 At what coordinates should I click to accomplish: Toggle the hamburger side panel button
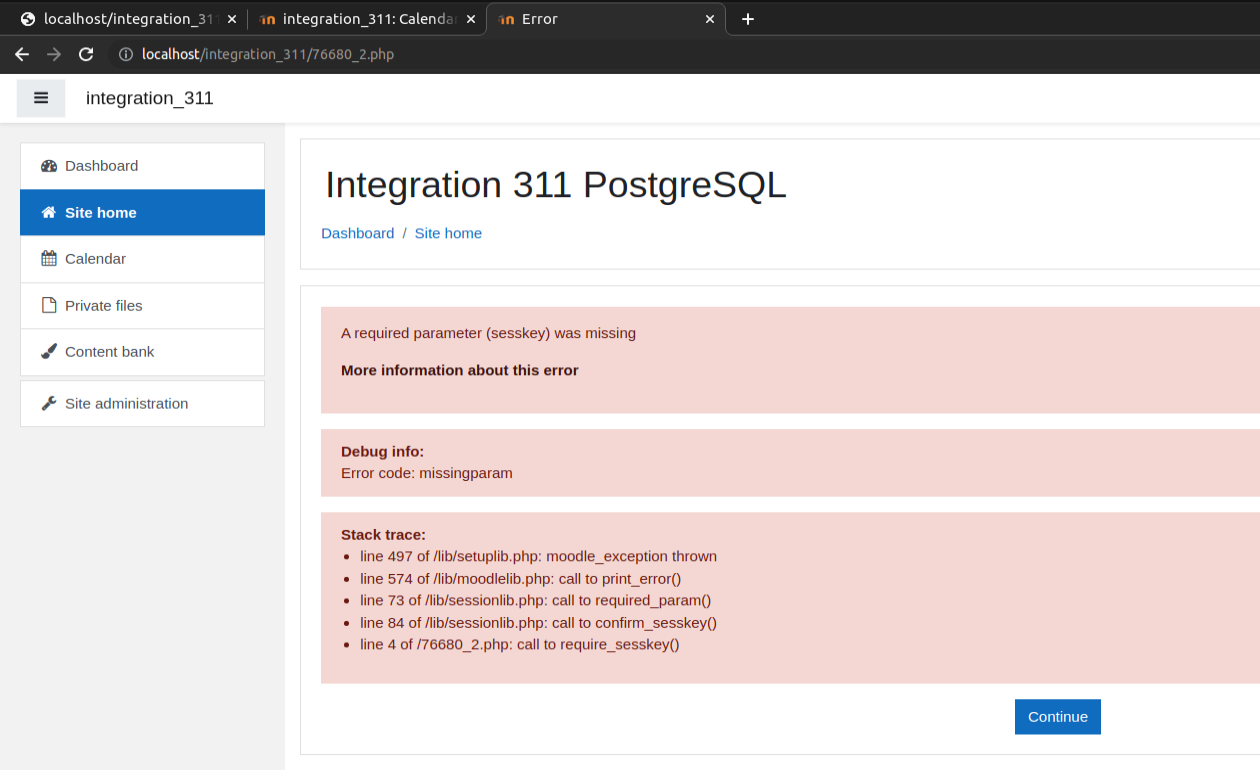pos(41,98)
